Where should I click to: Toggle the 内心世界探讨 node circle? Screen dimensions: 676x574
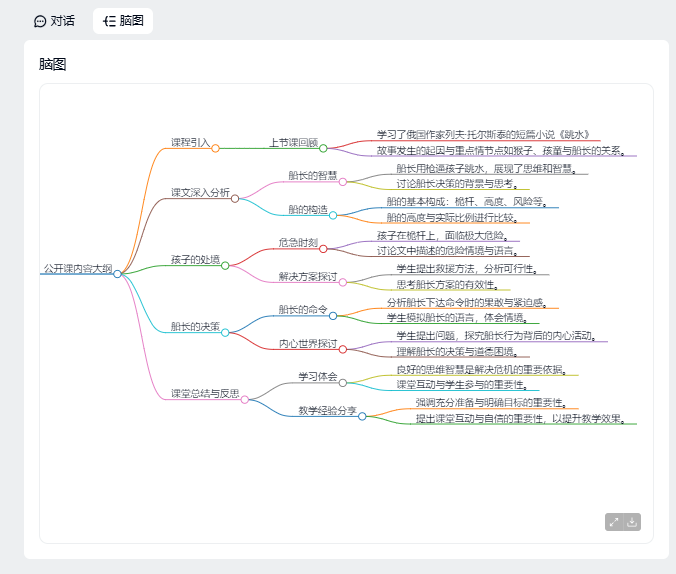343,349
